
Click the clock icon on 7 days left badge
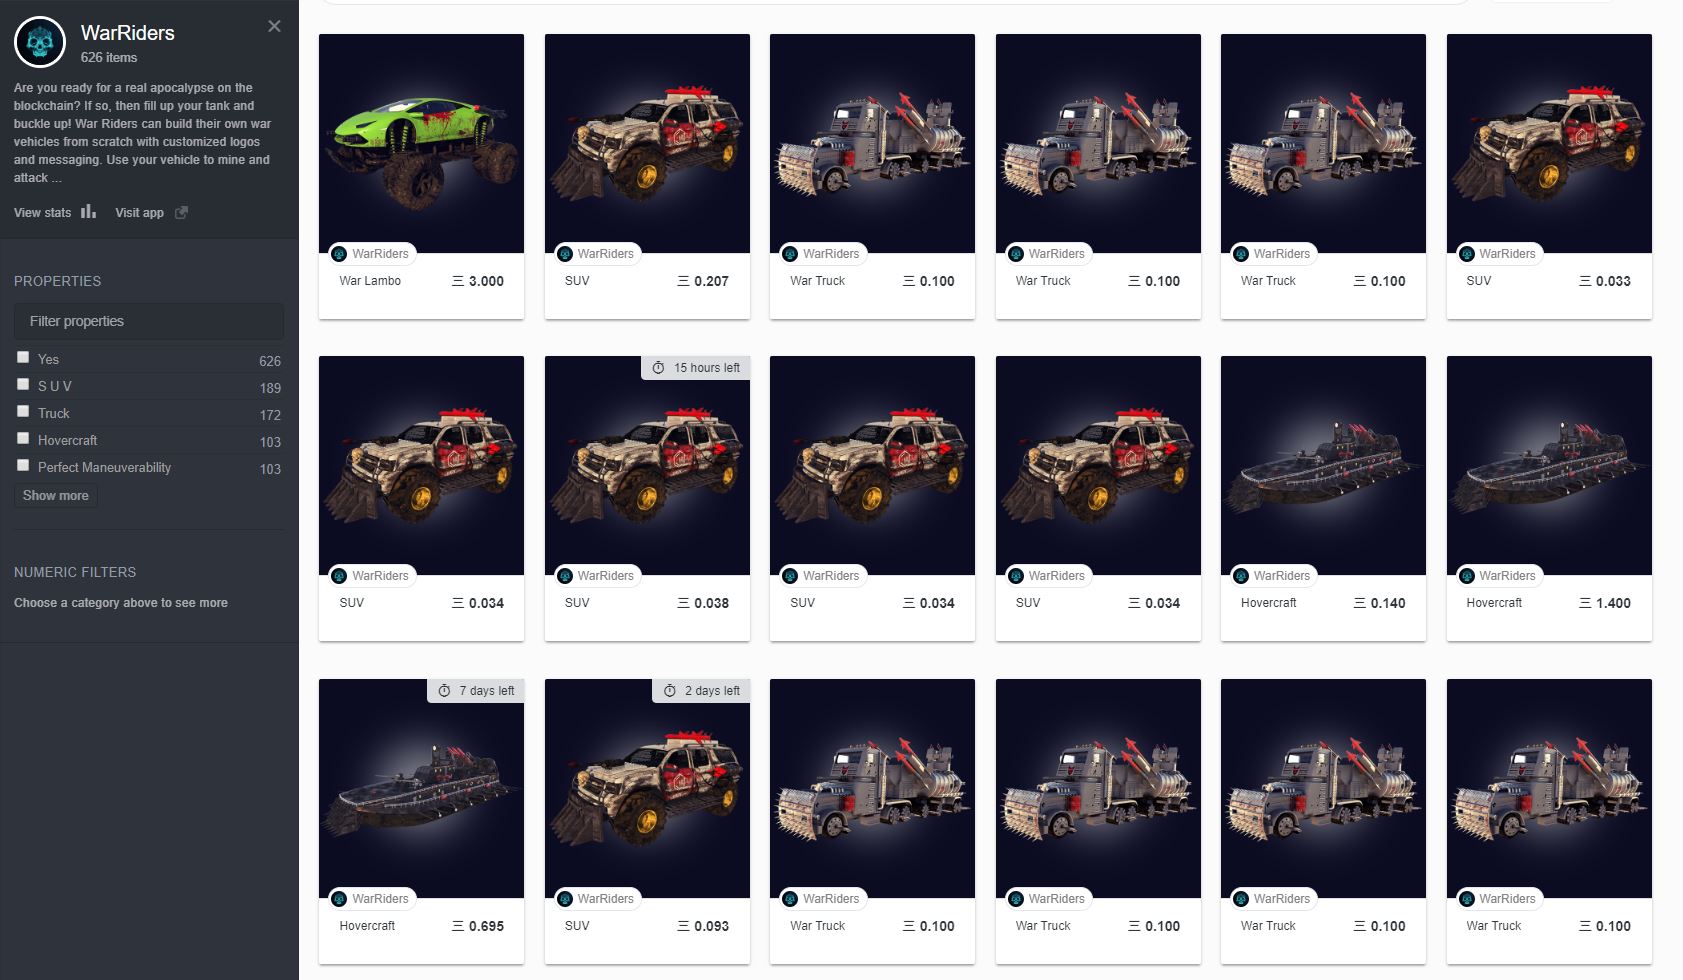[x=444, y=691]
